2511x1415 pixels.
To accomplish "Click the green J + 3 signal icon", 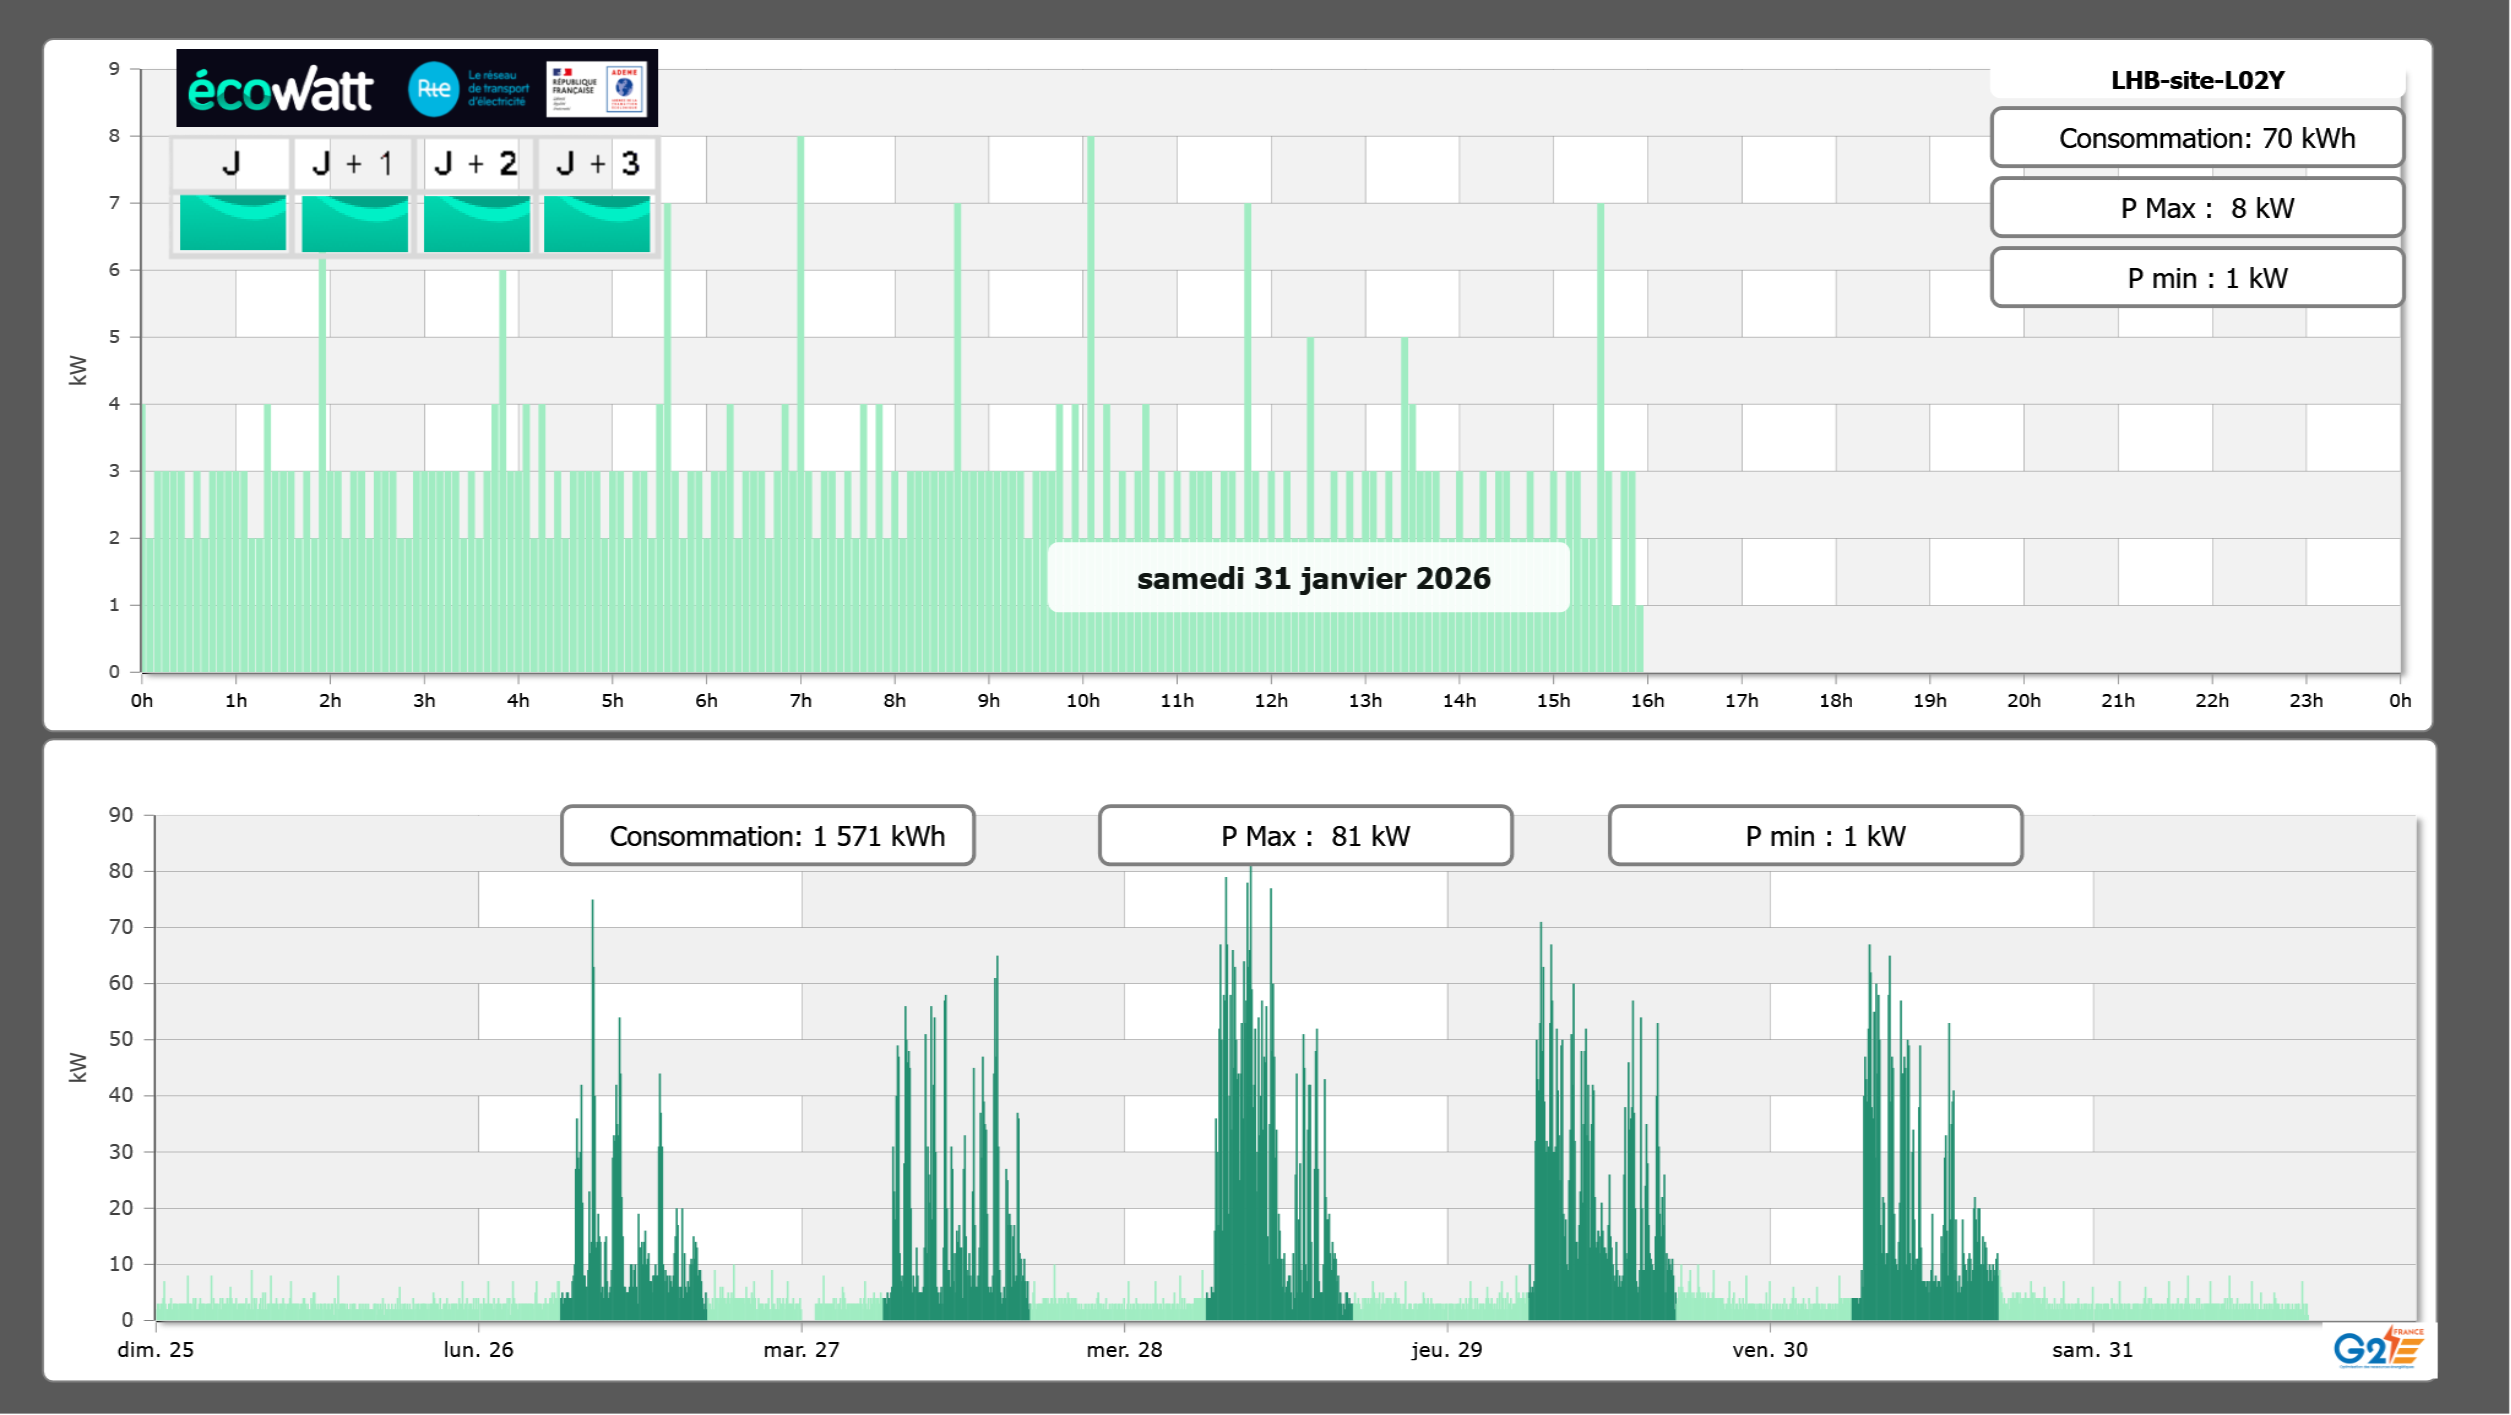I will click(x=597, y=223).
